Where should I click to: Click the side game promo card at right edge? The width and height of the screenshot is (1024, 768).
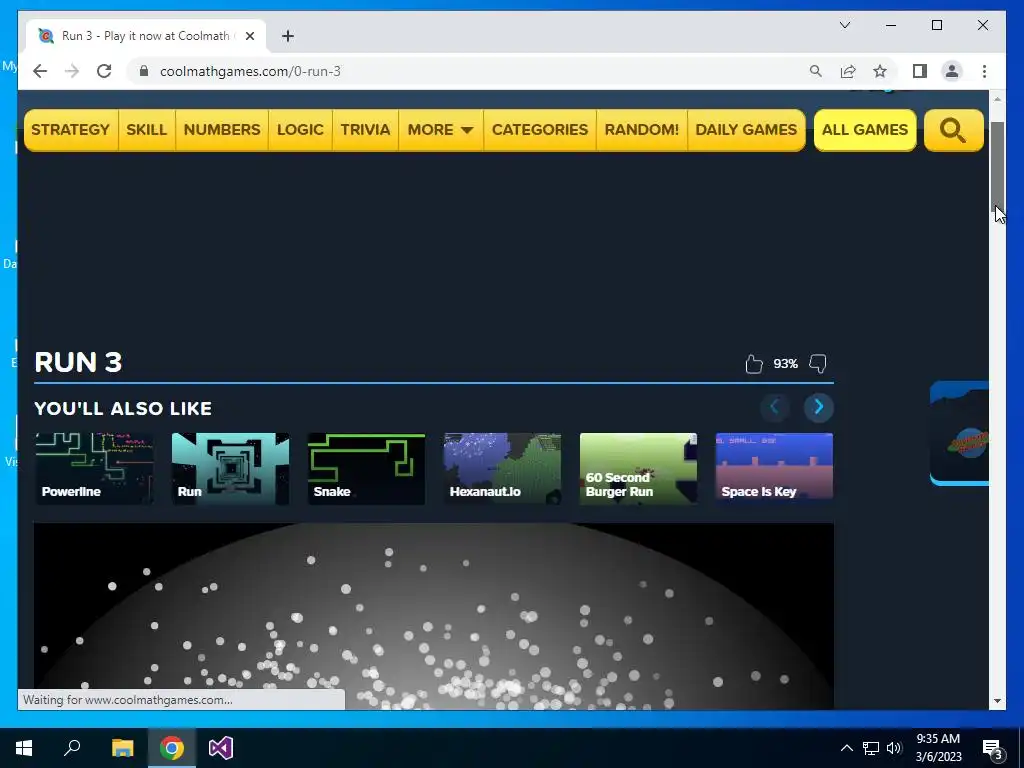click(959, 434)
